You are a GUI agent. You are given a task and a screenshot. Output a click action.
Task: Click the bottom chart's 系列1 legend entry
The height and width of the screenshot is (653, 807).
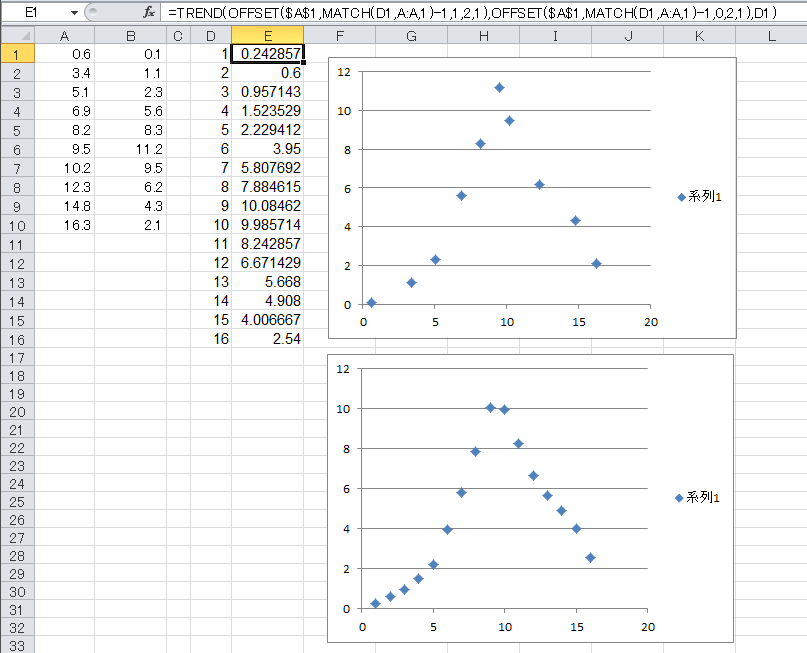704,497
